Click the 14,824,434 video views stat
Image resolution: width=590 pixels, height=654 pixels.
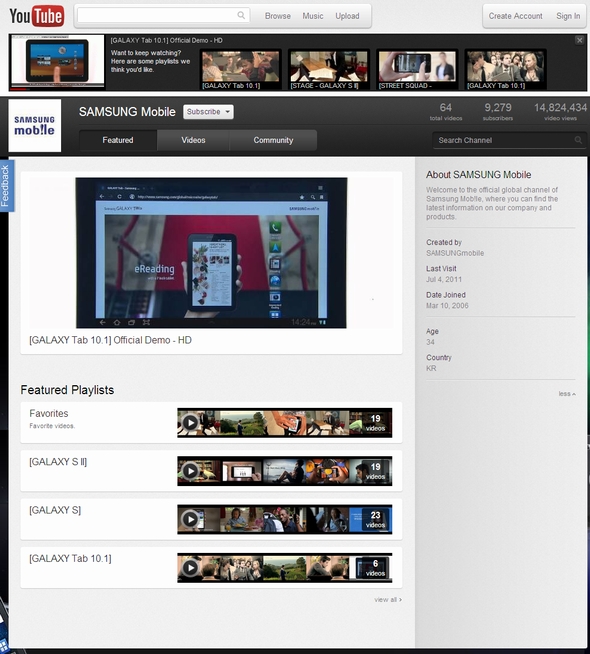coord(560,112)
